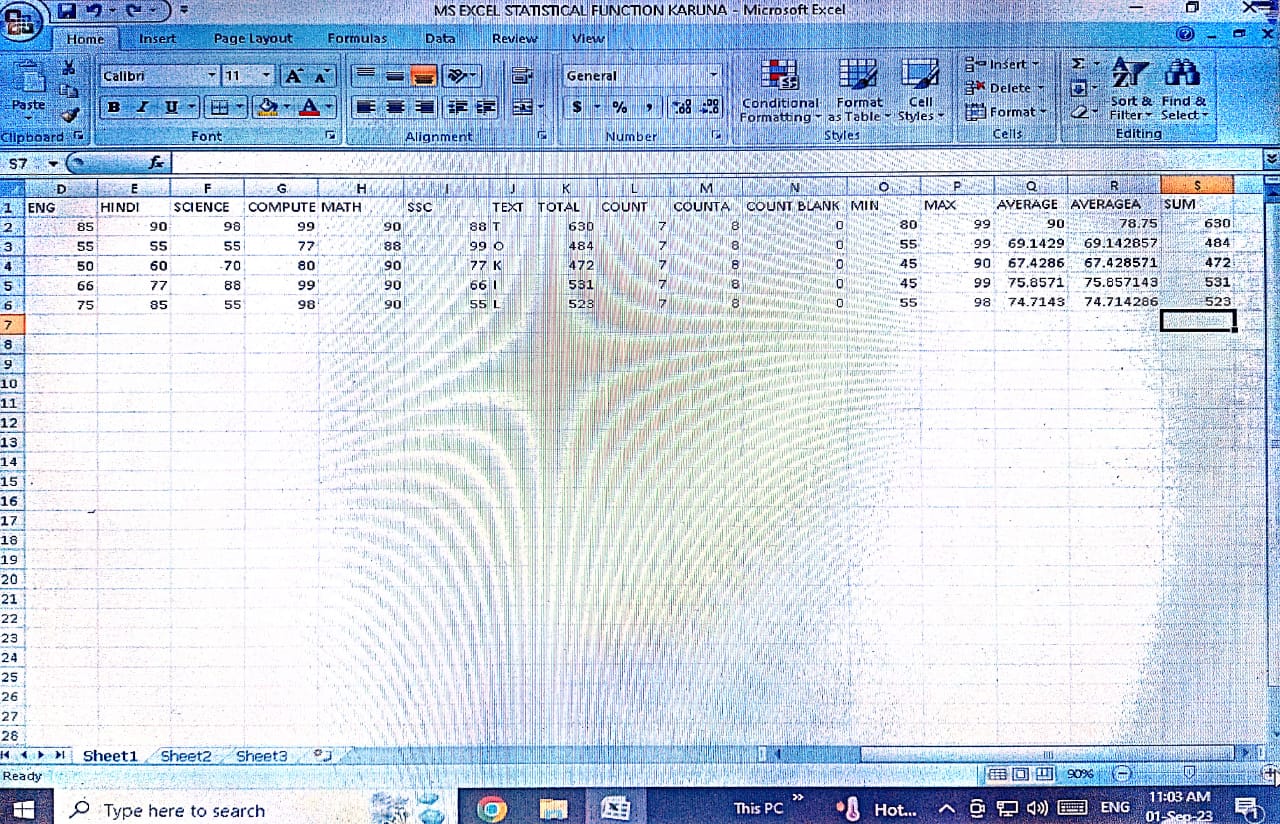Screen dimensions: 1280x824
Task: Click the Percent Style icon
Action: [x=620, y=107]
